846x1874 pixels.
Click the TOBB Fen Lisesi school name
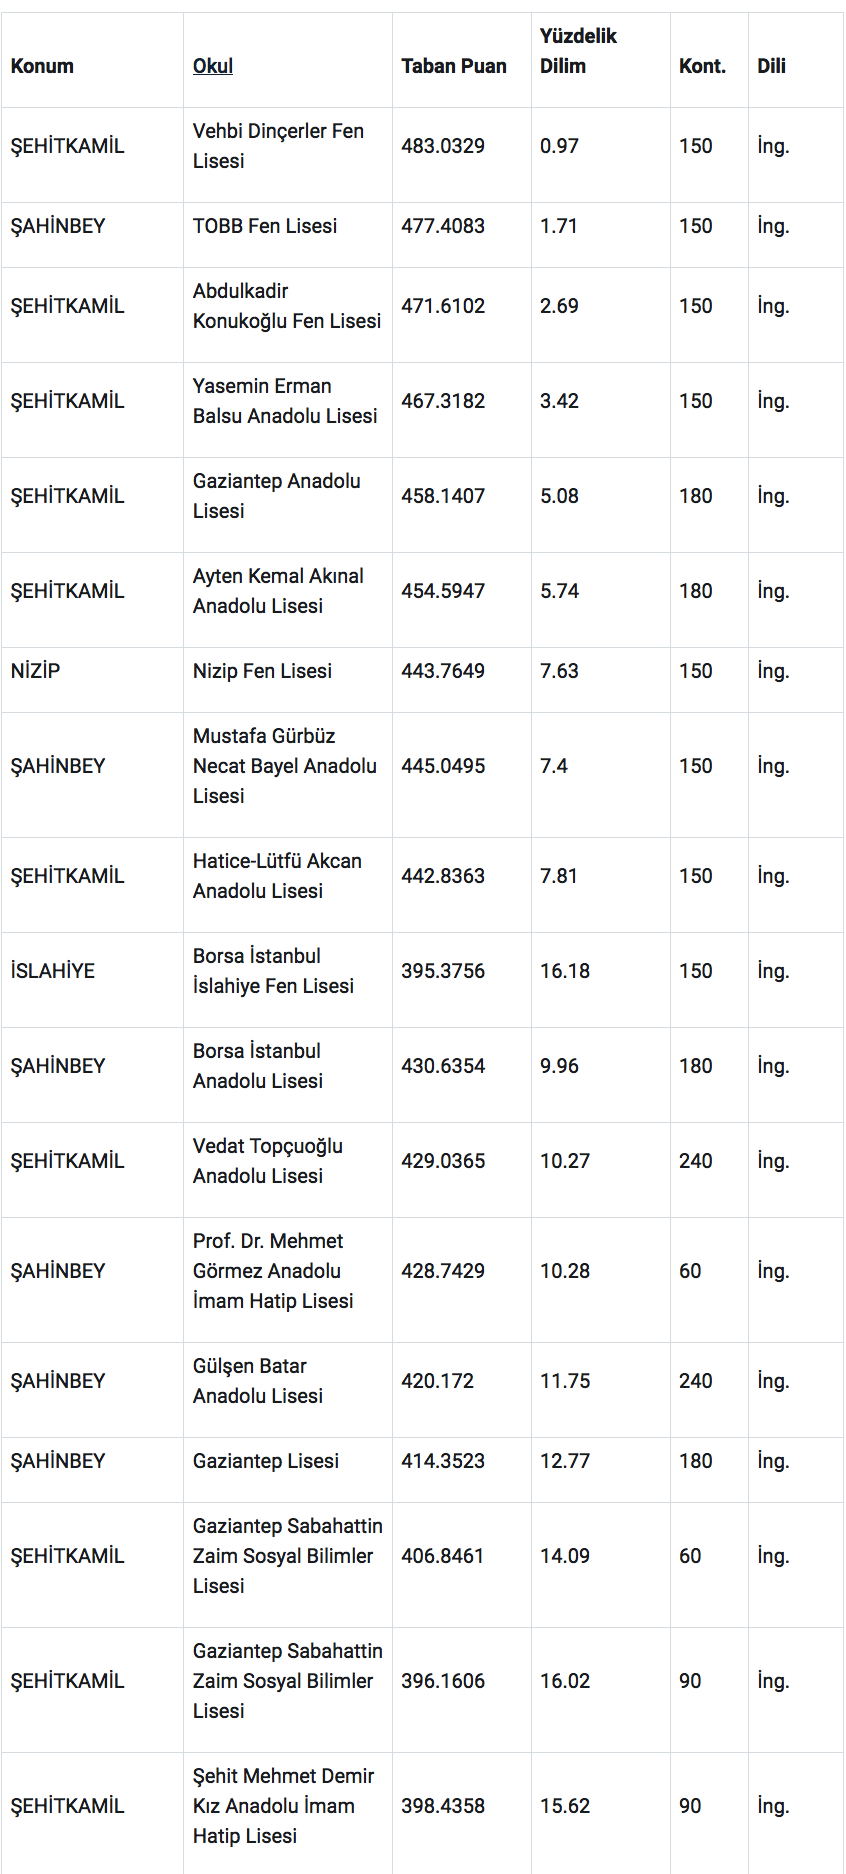(x=265, y=226)
